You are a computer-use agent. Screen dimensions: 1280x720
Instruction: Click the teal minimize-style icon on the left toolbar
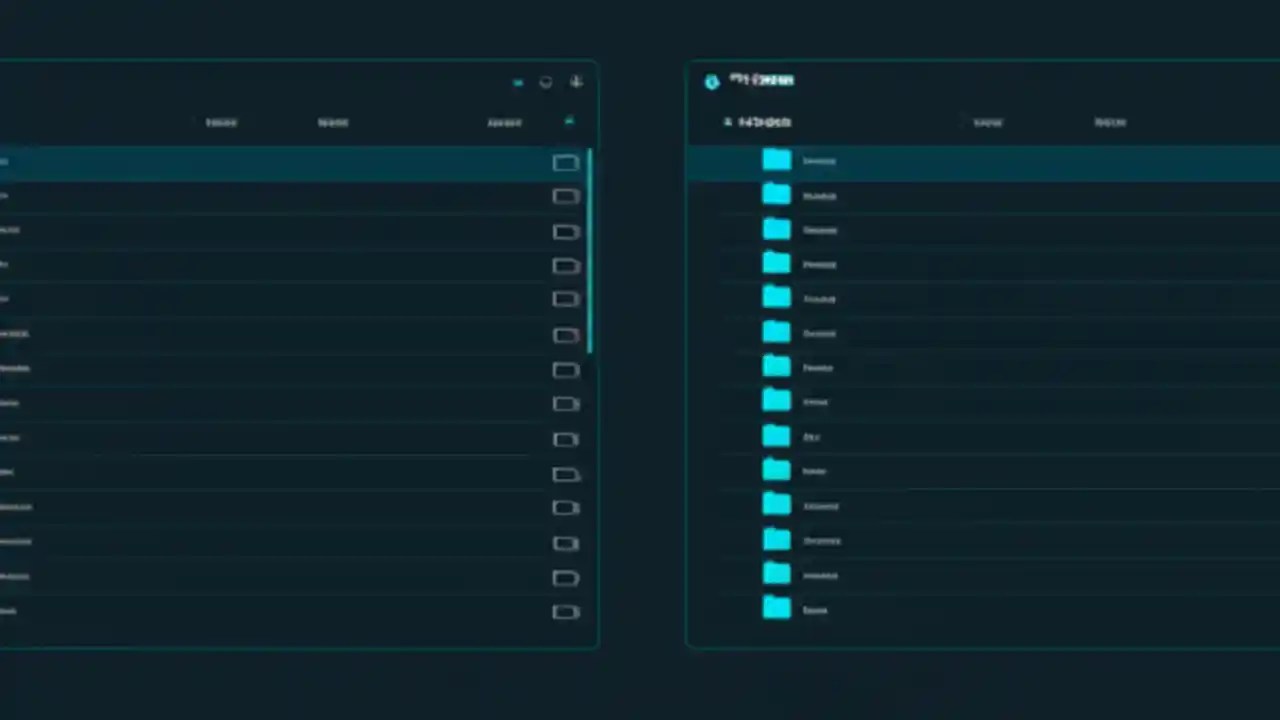(518, 82)
